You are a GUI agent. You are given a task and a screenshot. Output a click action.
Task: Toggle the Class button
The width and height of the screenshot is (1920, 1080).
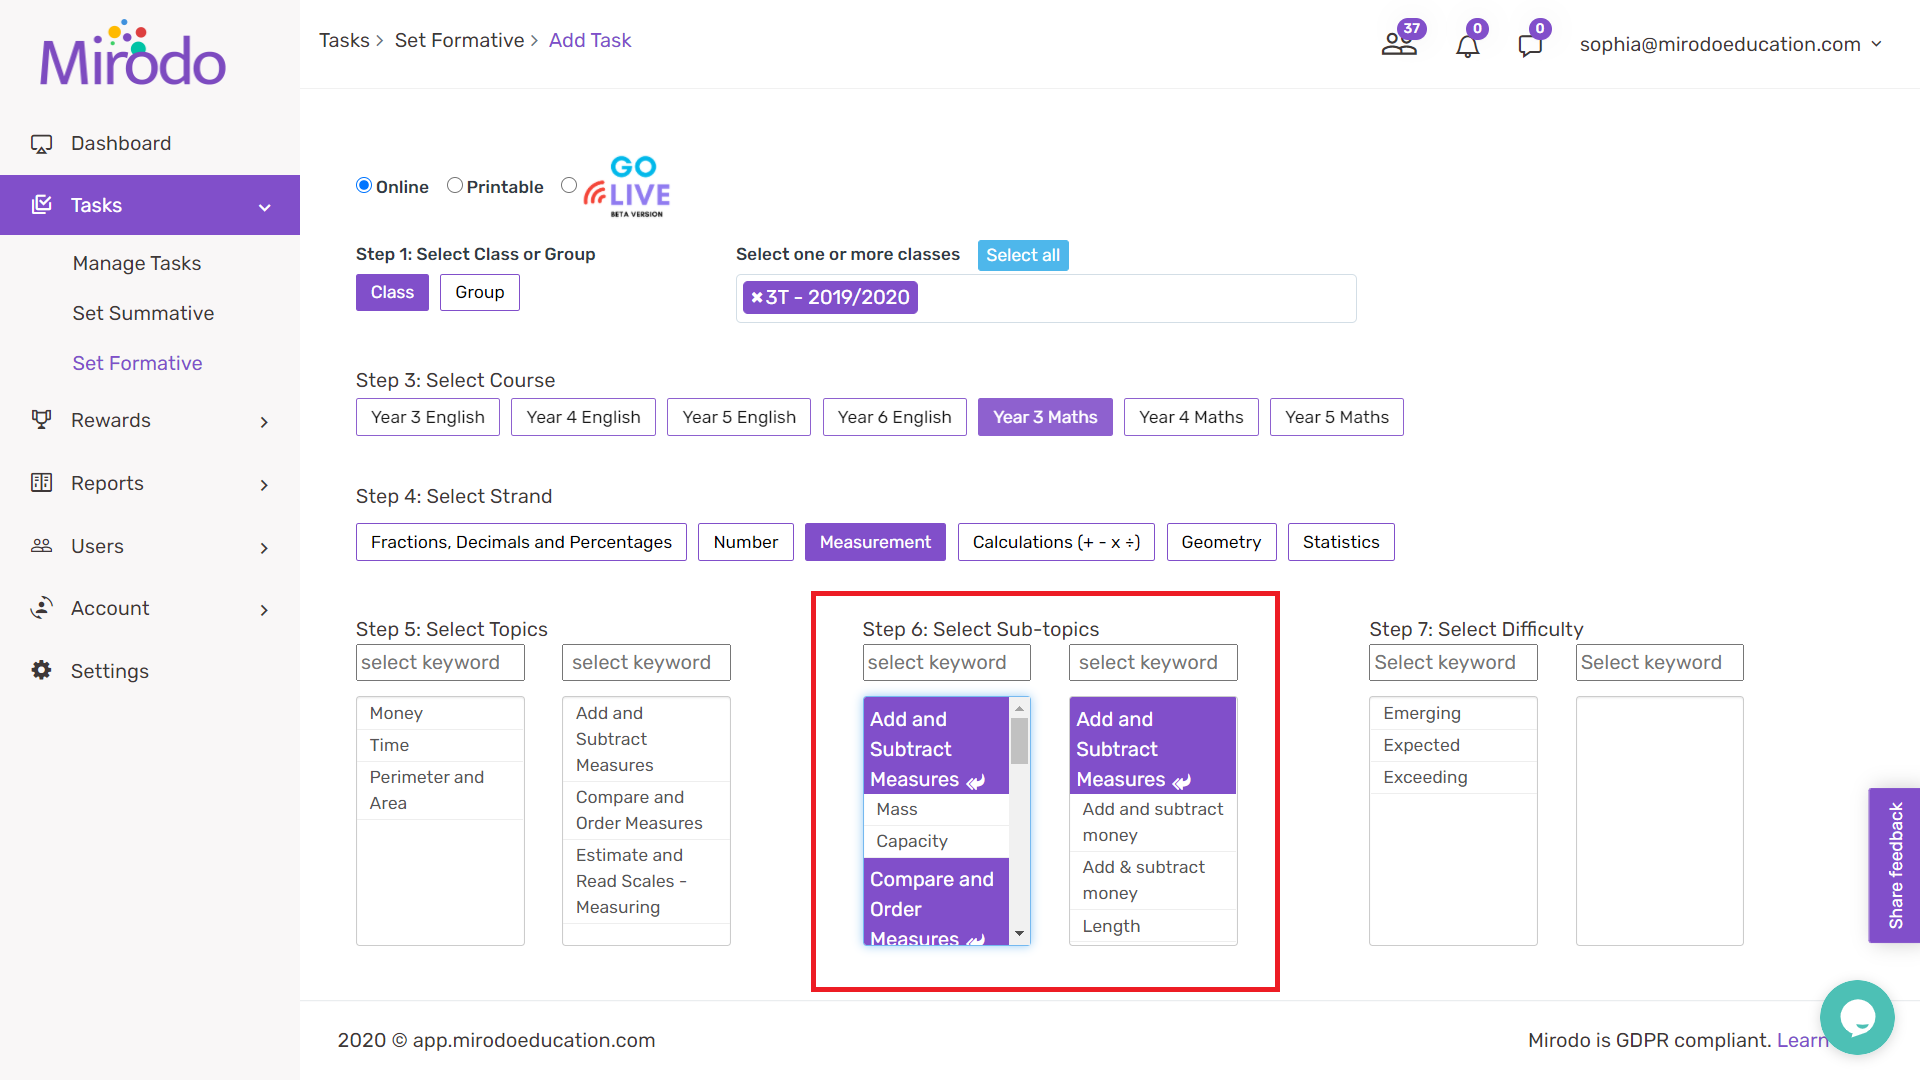point(392,292)
